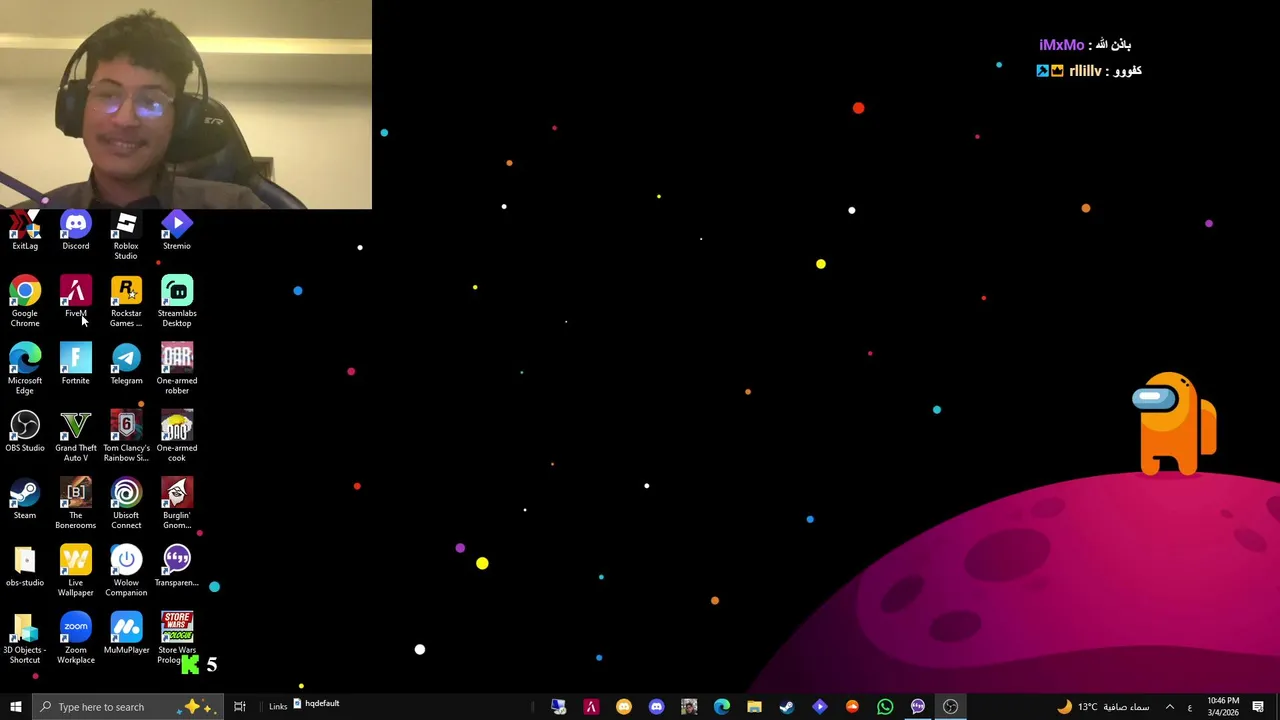
Task: Open the purple chat-bubble taskbar app
Action: 917,707
